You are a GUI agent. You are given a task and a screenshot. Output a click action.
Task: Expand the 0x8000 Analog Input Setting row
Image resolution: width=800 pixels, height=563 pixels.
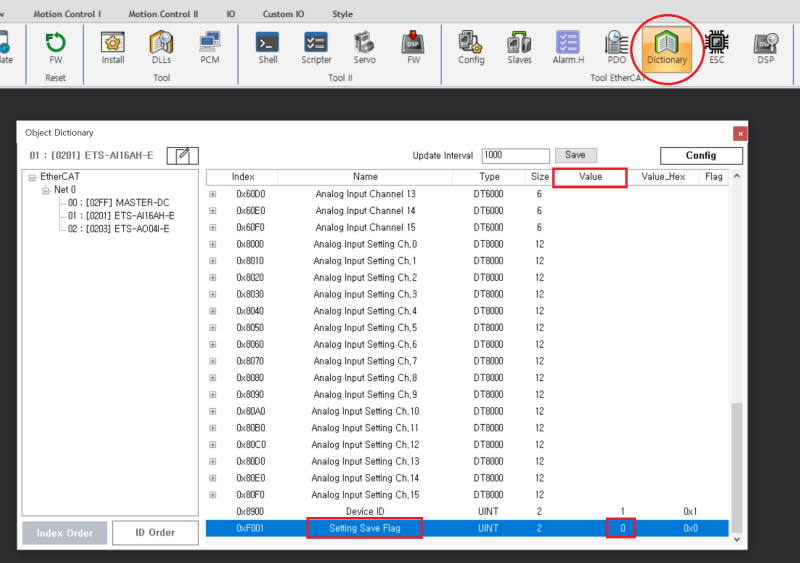click(212, 244)
